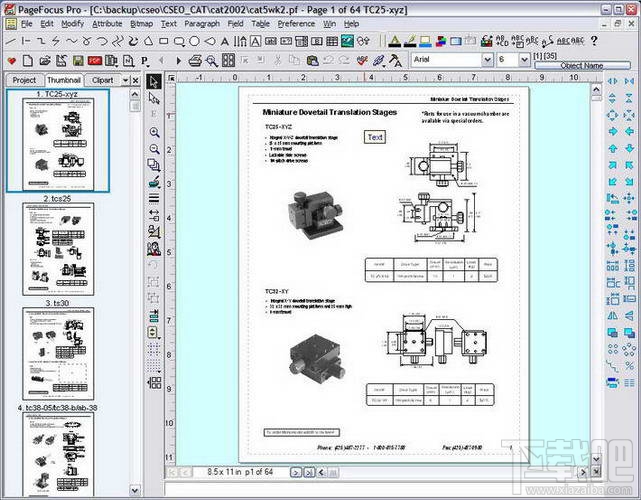Flip selected object horizontally icon
Viewport: 641px width, 500px height.
(612, 315)
